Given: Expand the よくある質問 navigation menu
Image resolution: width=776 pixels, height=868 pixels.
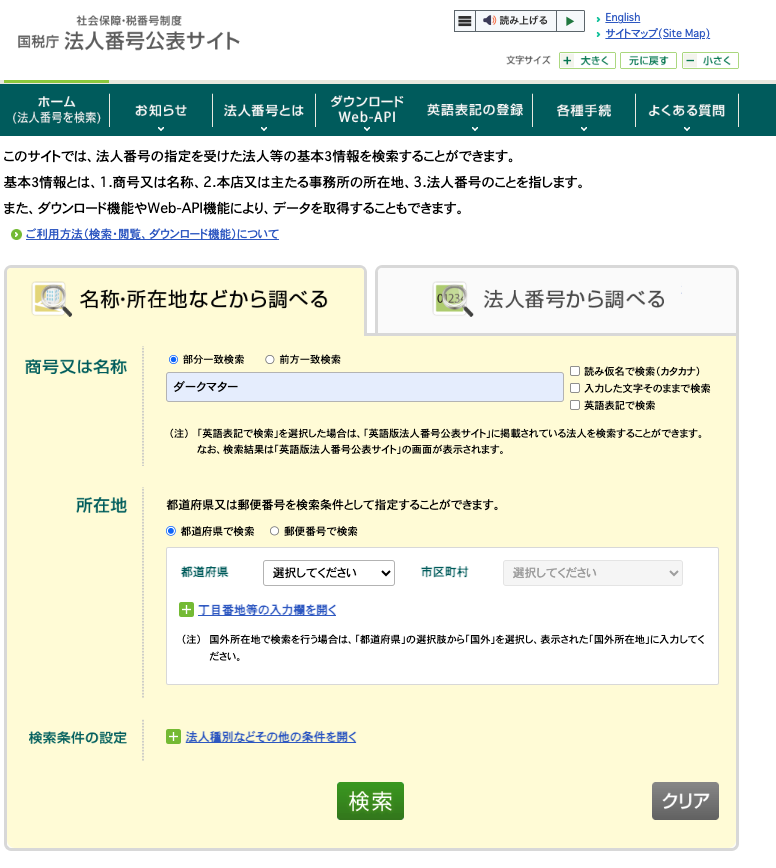Looking at the screenshot, I should click(686, 112).
